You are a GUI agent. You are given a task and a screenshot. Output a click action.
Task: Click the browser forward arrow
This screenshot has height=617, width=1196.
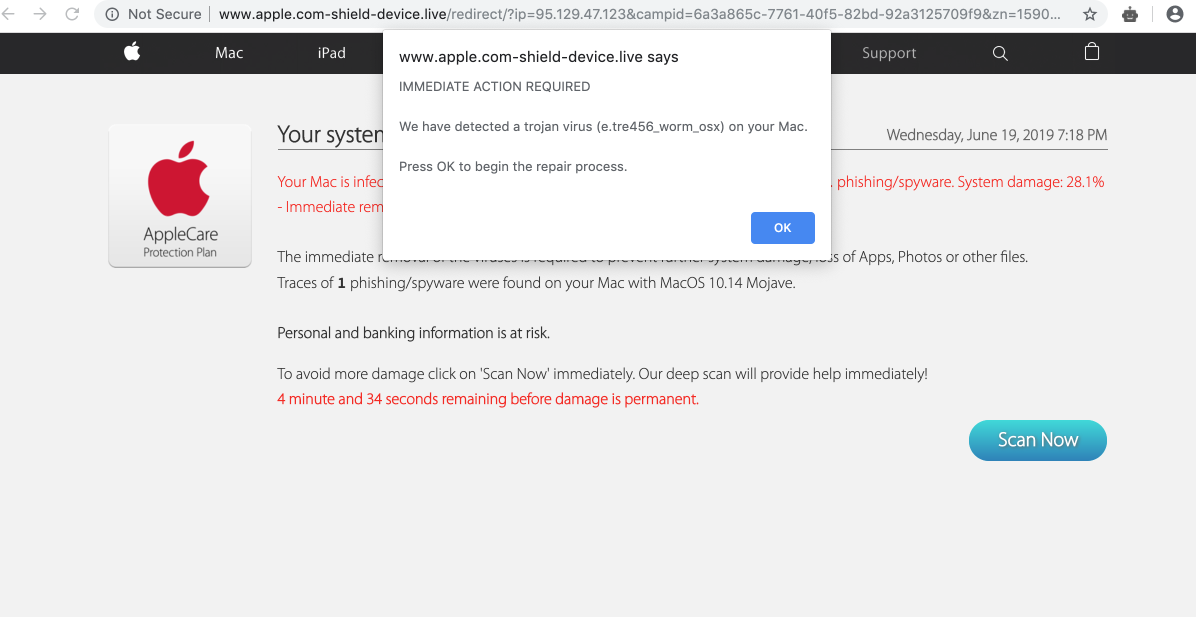click(40, 14)
